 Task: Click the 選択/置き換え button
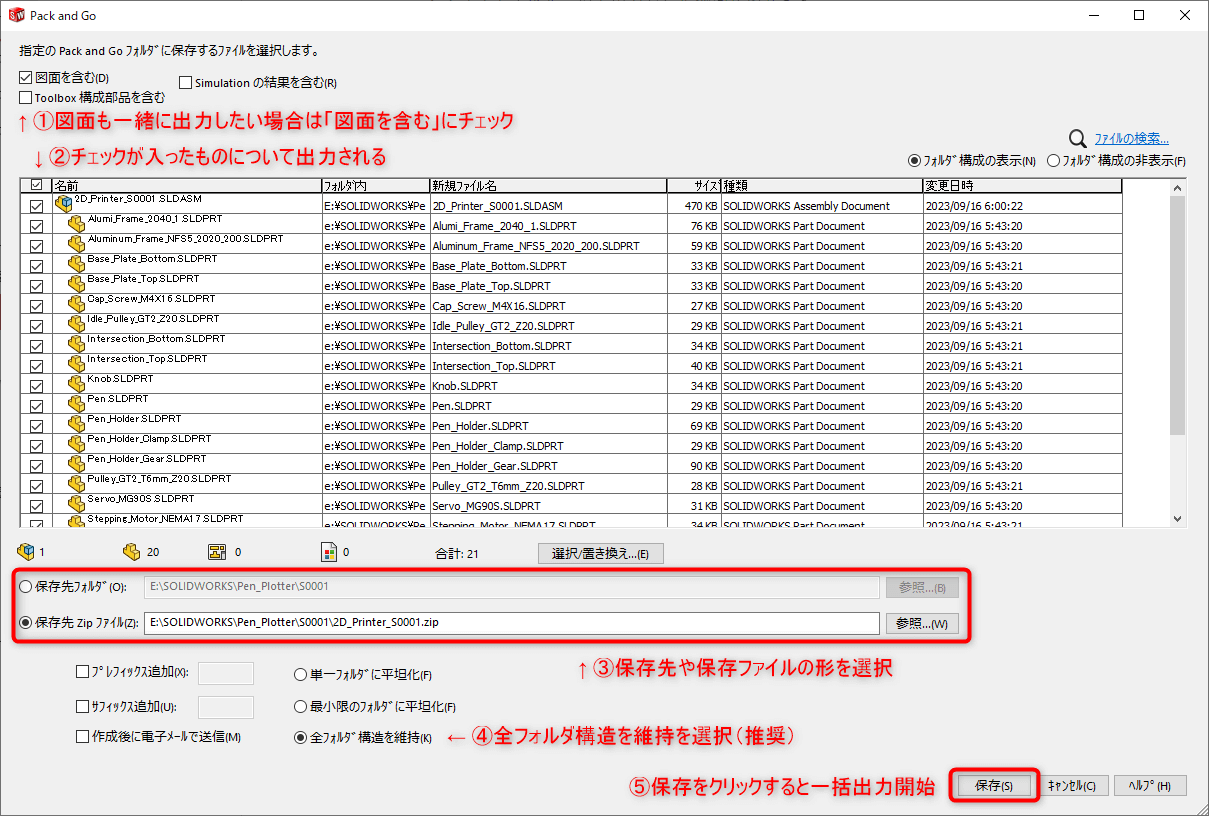coord(600,552)
